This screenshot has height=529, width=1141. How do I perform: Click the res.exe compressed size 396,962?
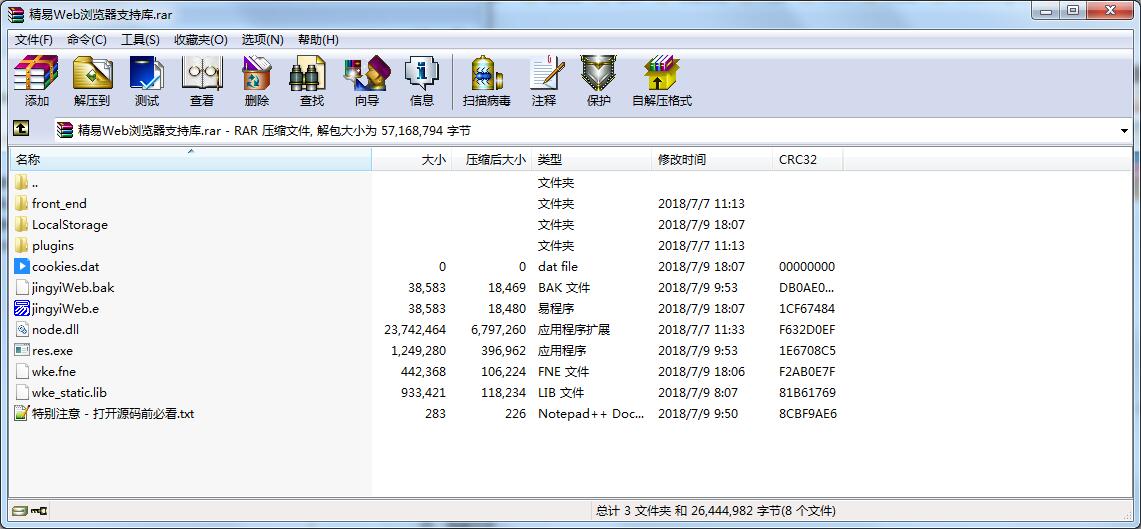tap(503, 351)
